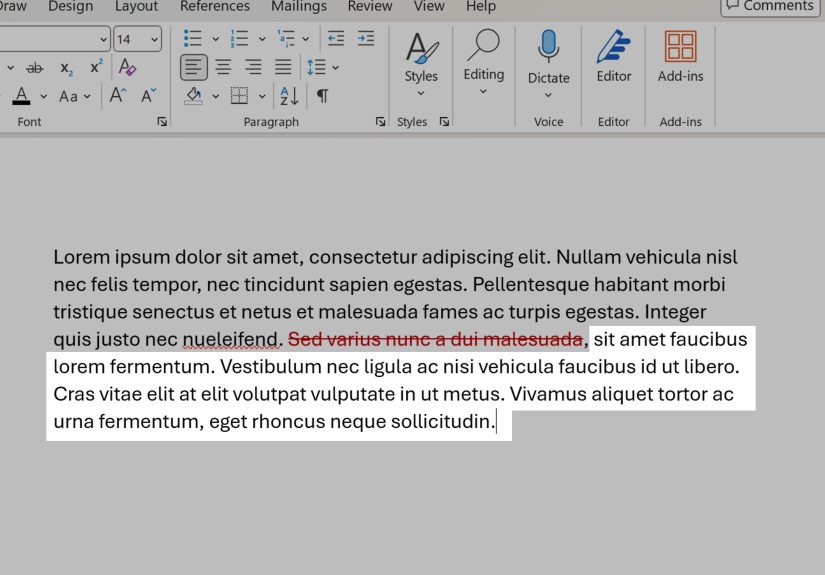Open the Add-ins pane

[x=680, y=56]
